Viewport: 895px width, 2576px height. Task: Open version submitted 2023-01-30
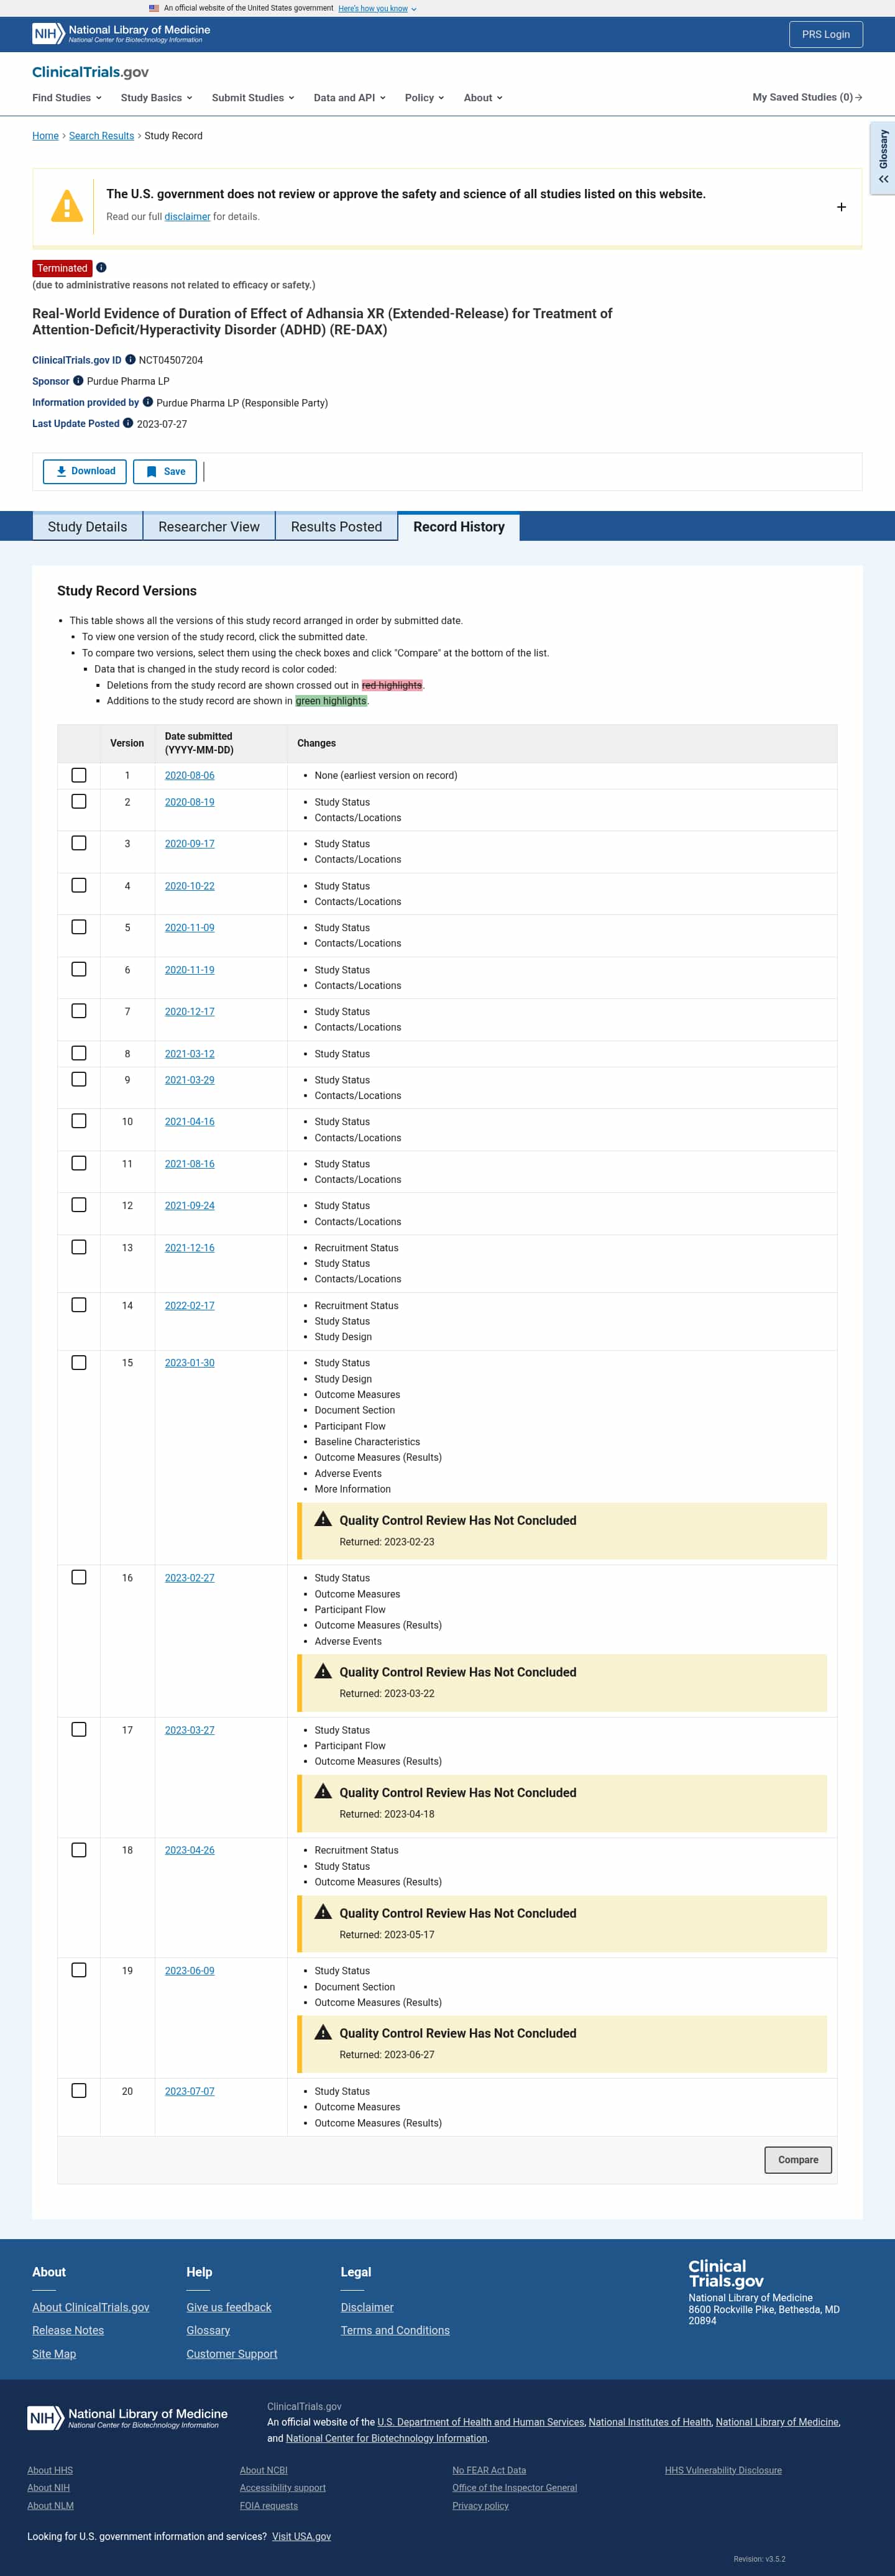click(x=189, y=1363)
